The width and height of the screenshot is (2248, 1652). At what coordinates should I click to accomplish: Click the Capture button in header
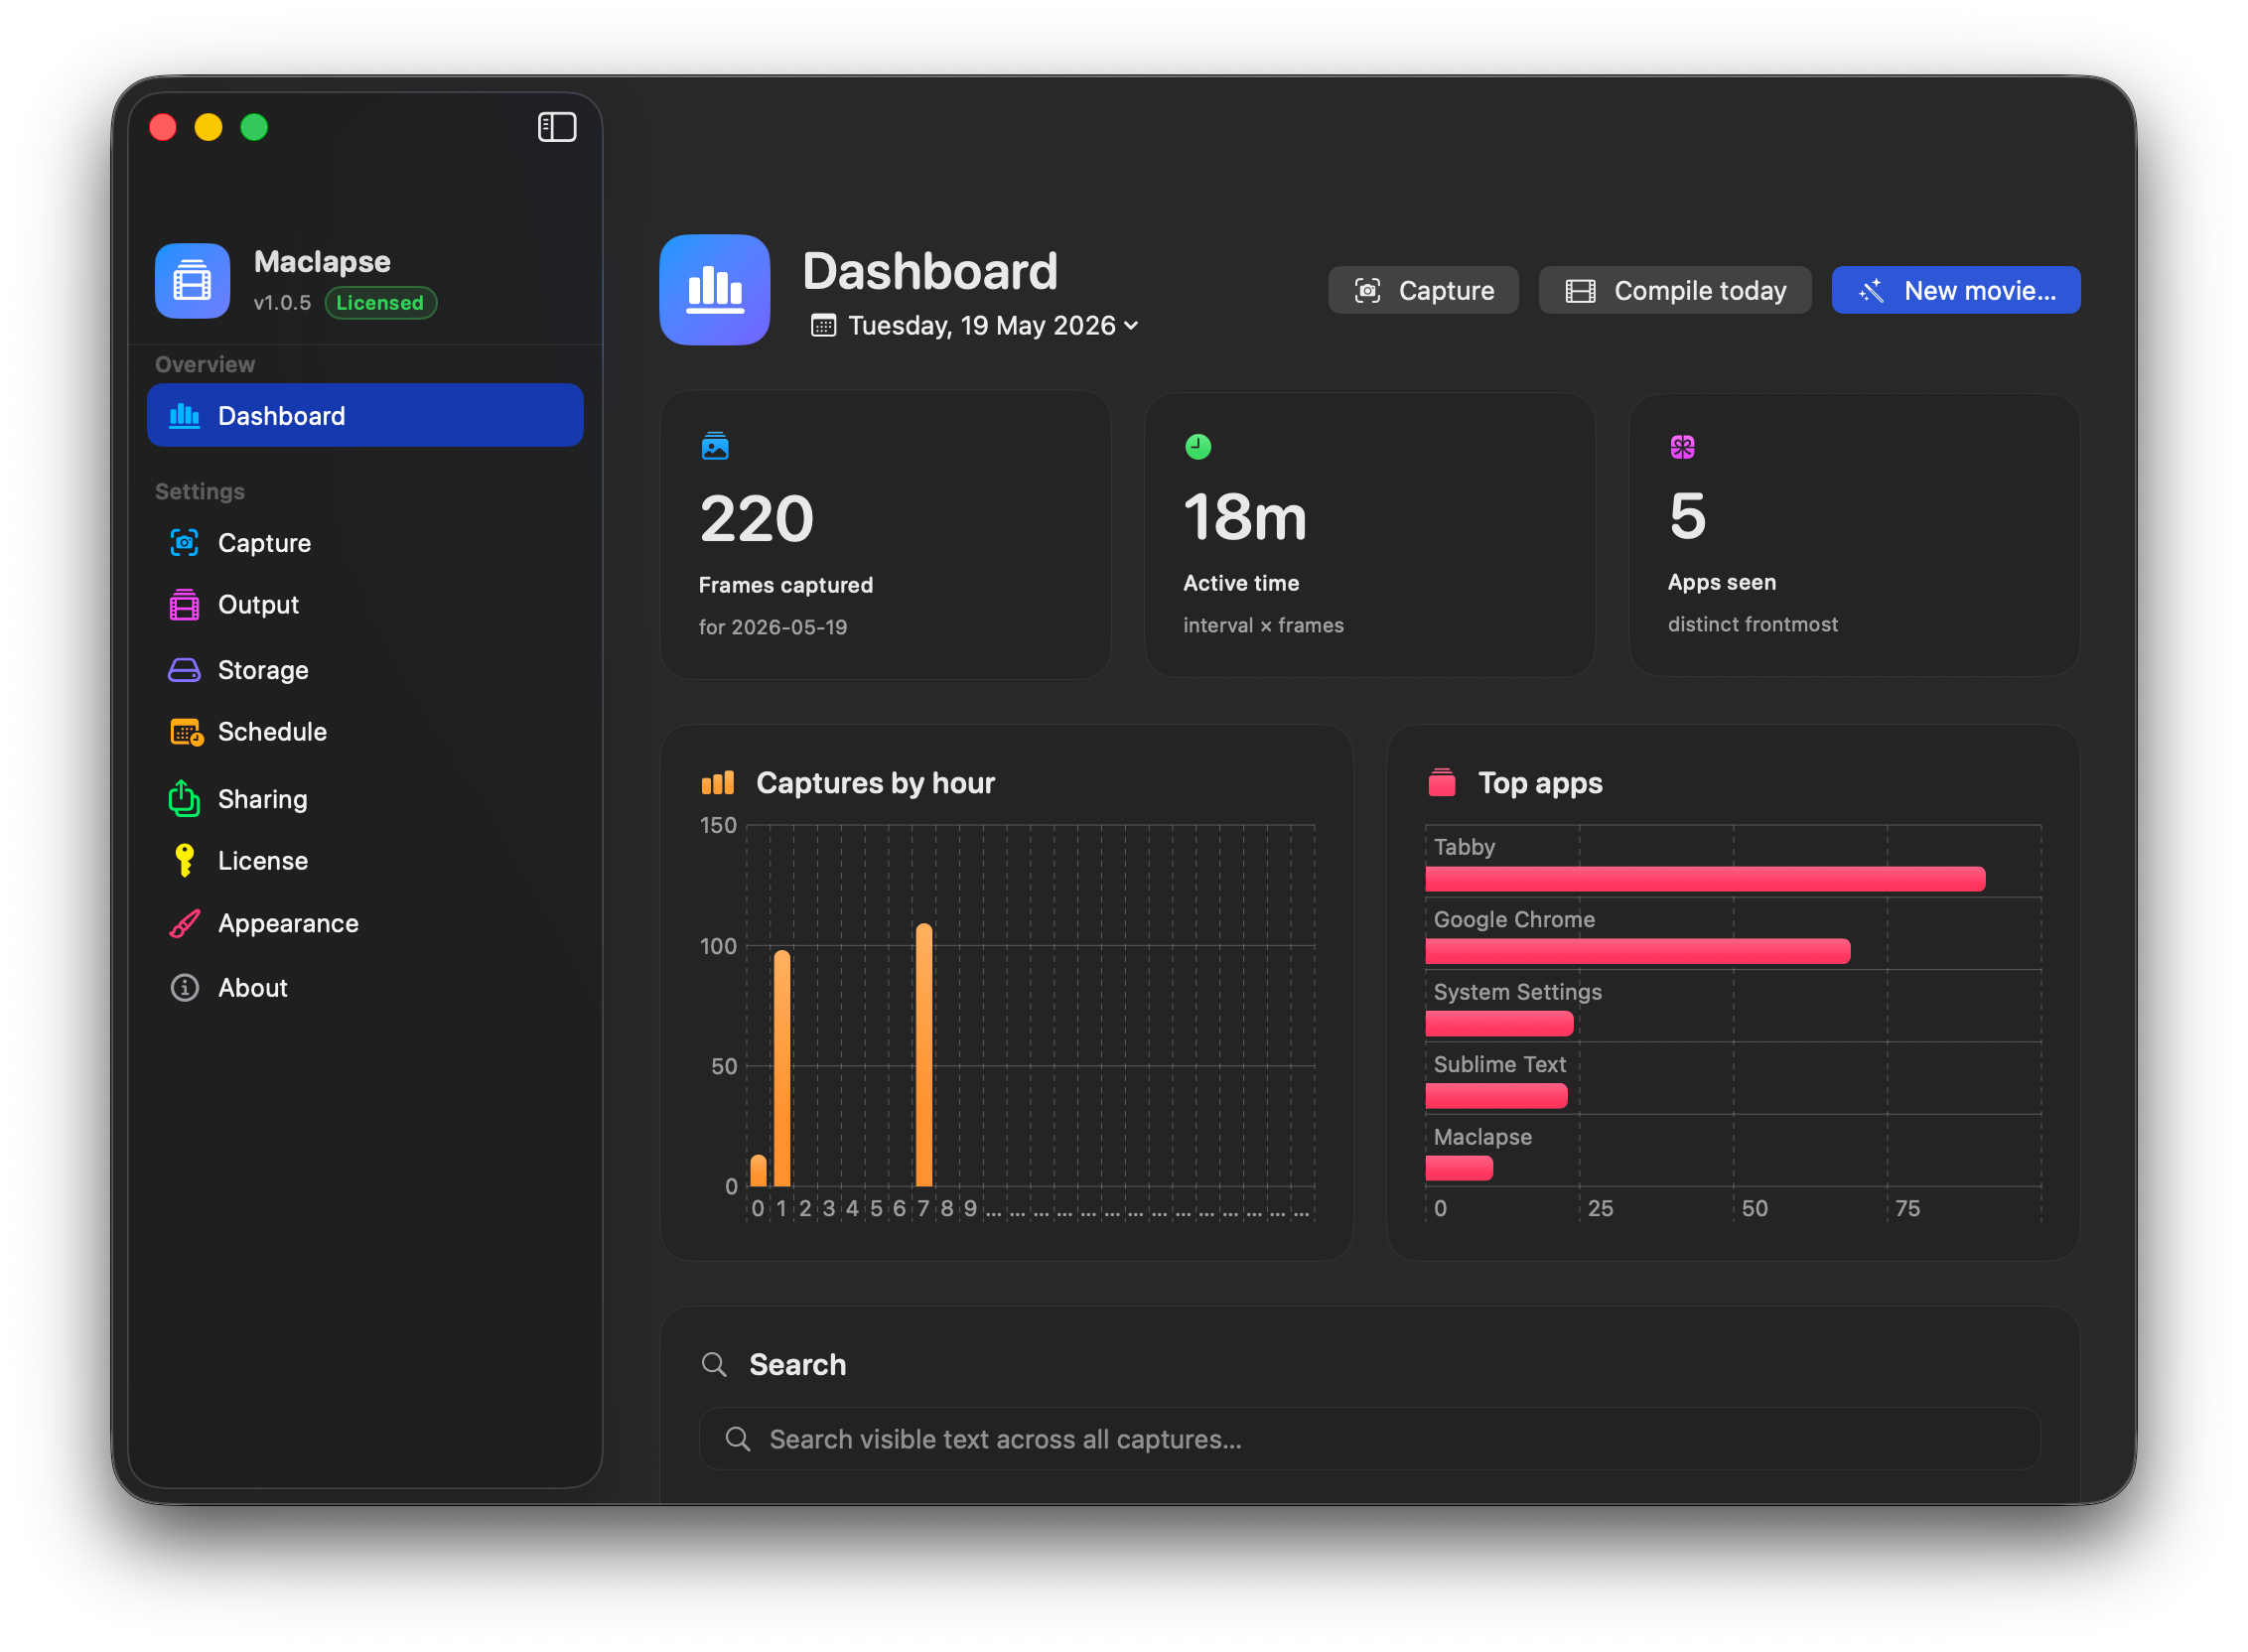1423,290
